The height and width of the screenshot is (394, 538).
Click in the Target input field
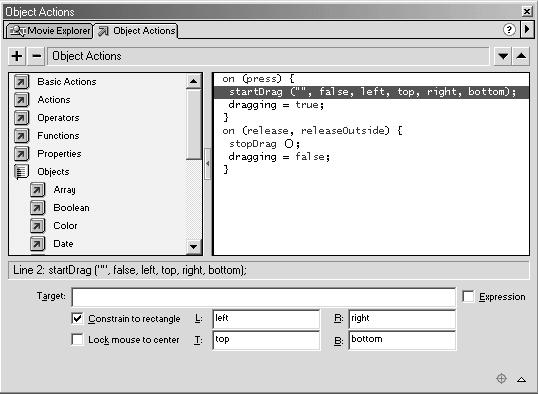(x=264, y=297)
